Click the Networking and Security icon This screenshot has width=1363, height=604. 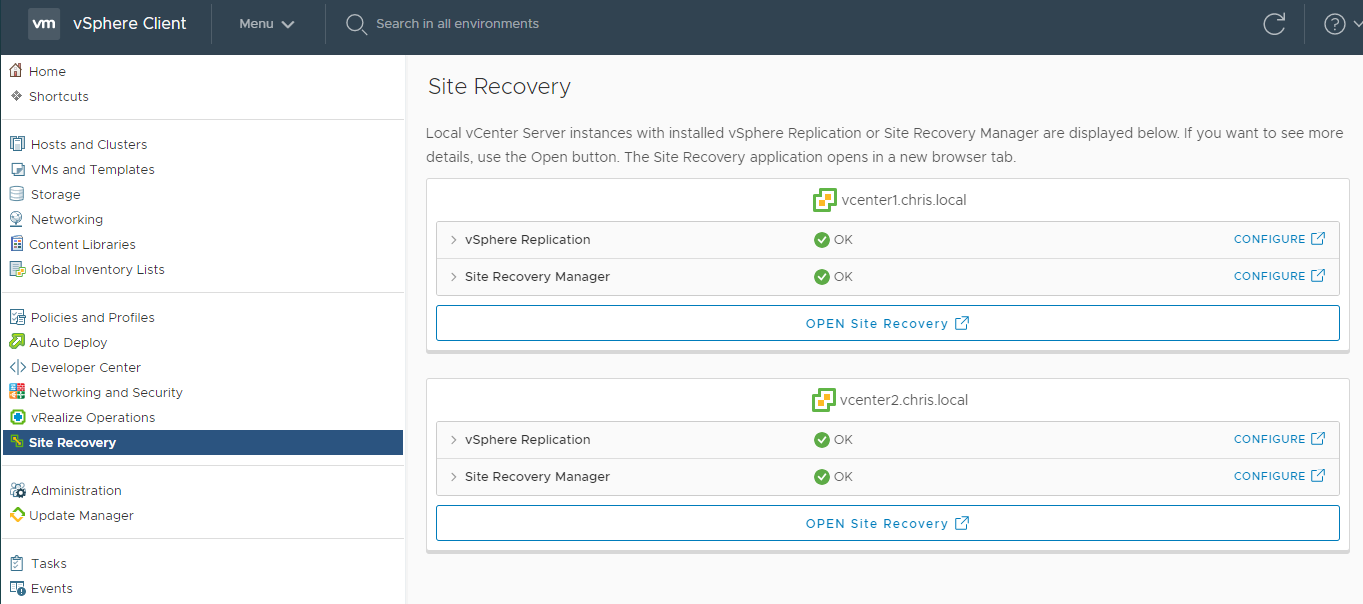[17, 392]
